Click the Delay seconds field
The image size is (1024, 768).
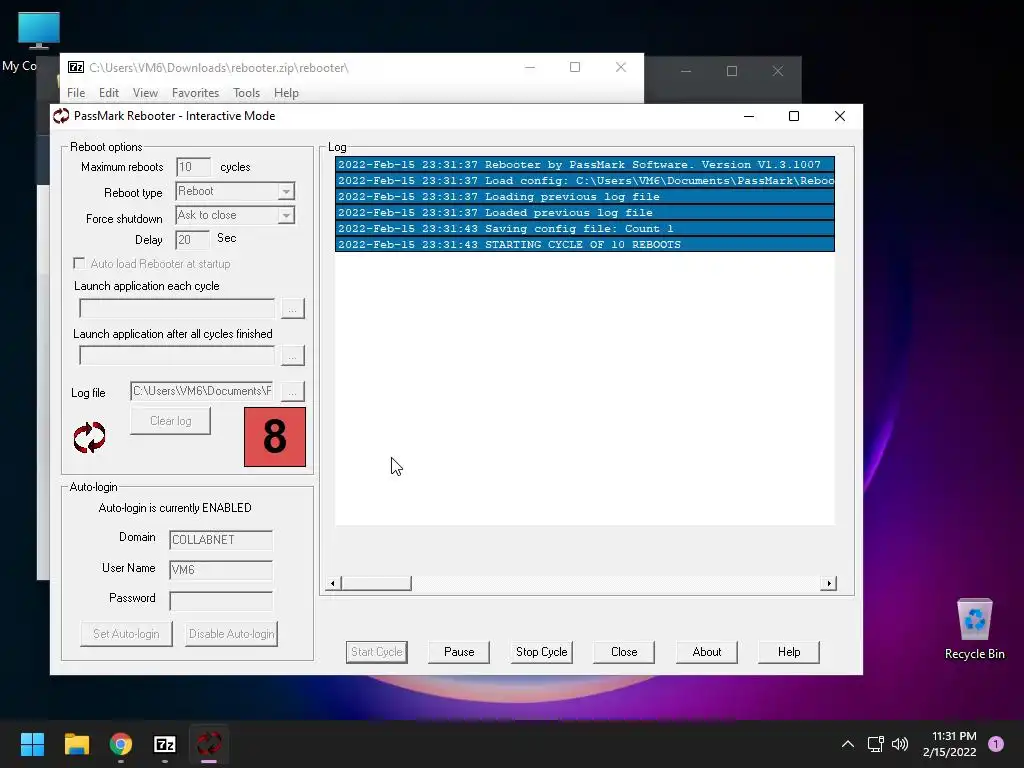[192, 240]
